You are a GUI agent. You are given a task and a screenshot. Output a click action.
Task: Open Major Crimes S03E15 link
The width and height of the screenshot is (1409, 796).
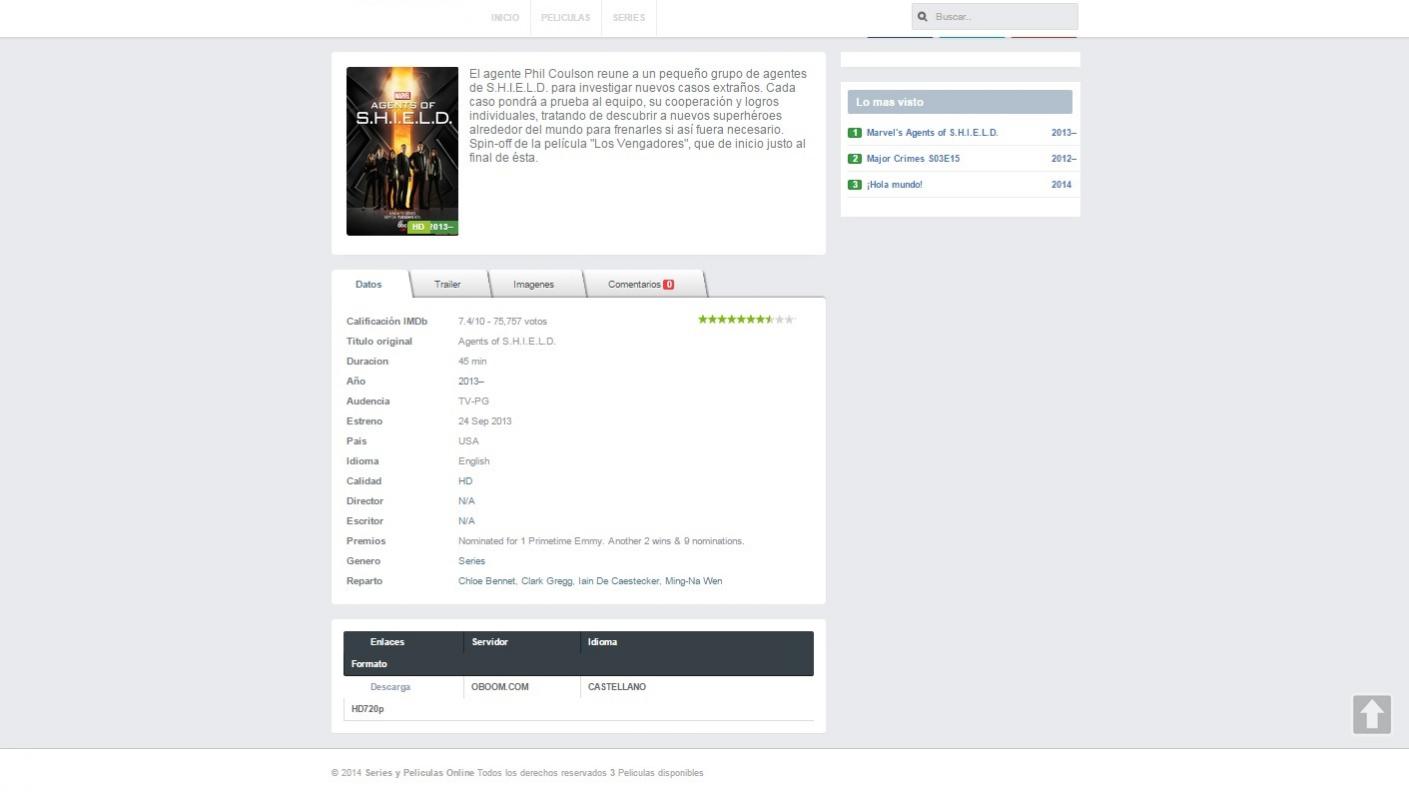[x=913, y=158]
